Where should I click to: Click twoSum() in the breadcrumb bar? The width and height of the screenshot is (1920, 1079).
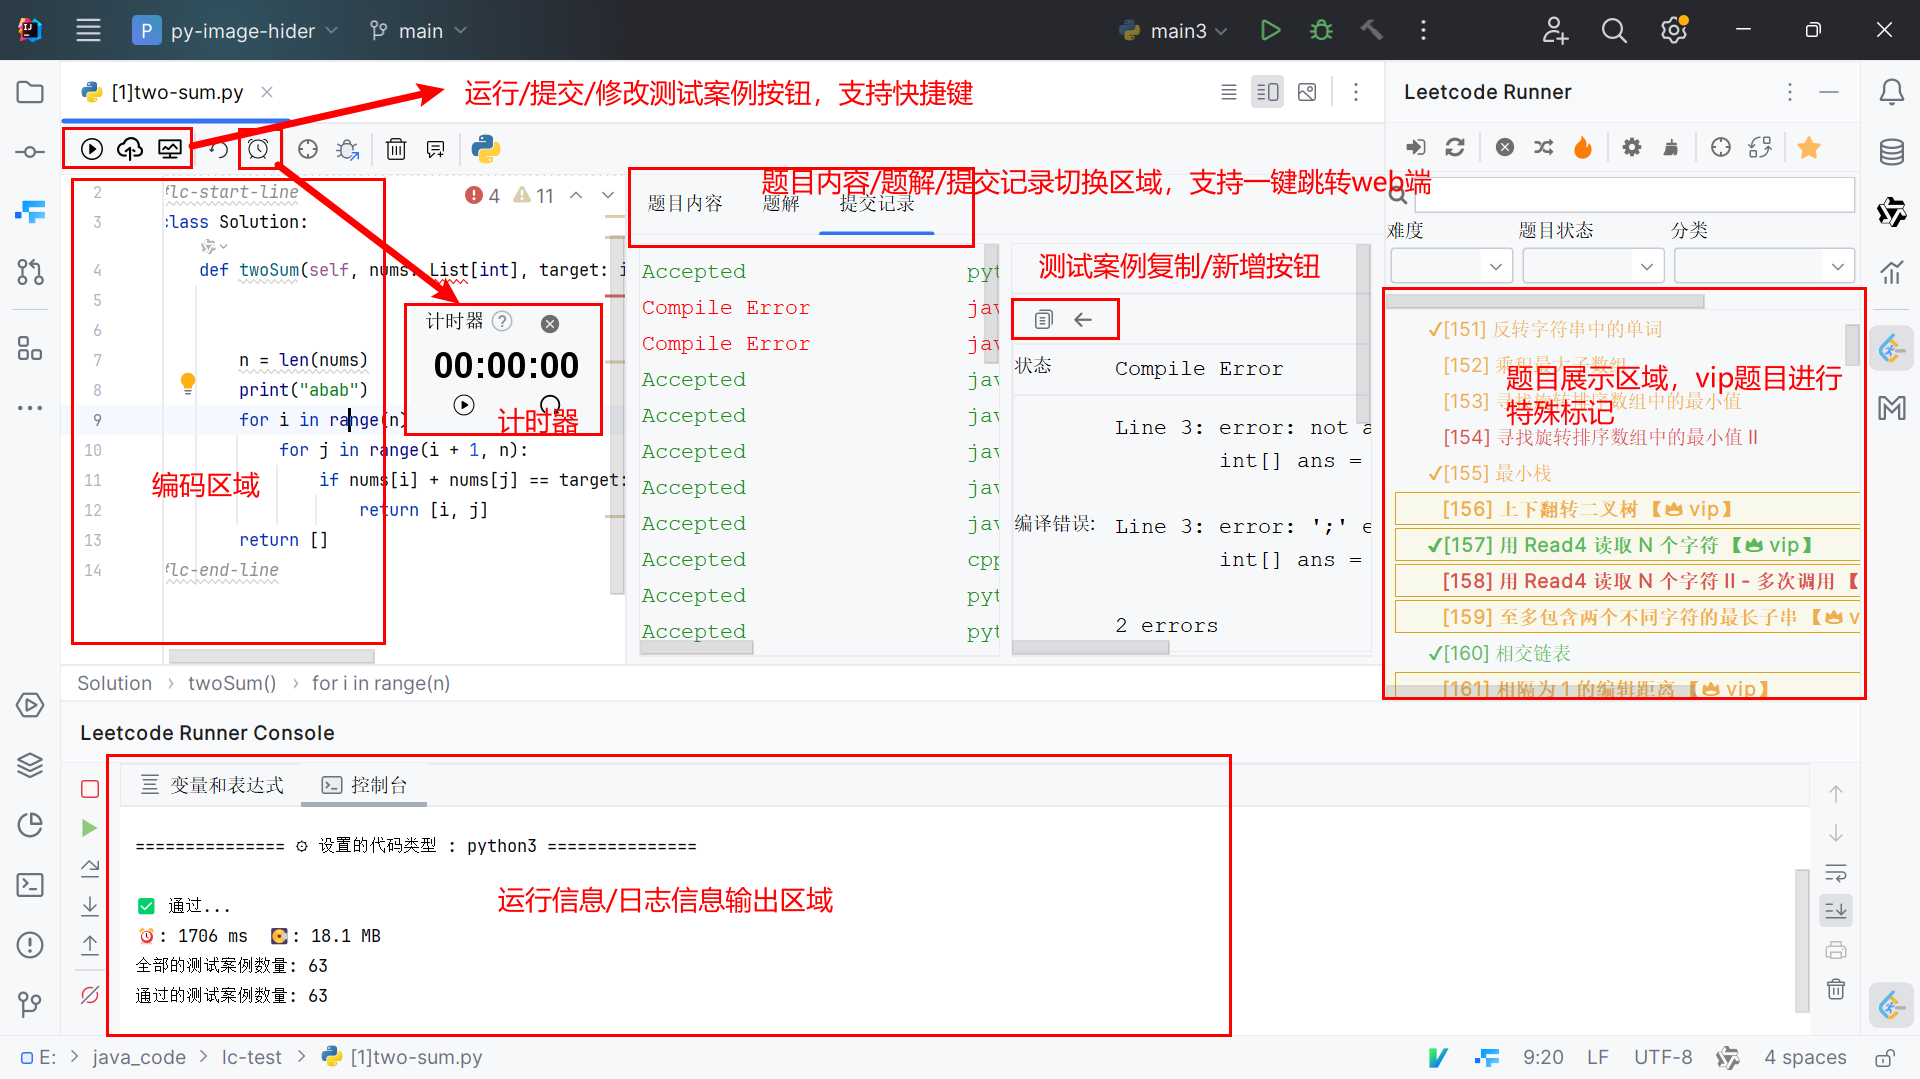pyautogui.click(x=232, y=683)
